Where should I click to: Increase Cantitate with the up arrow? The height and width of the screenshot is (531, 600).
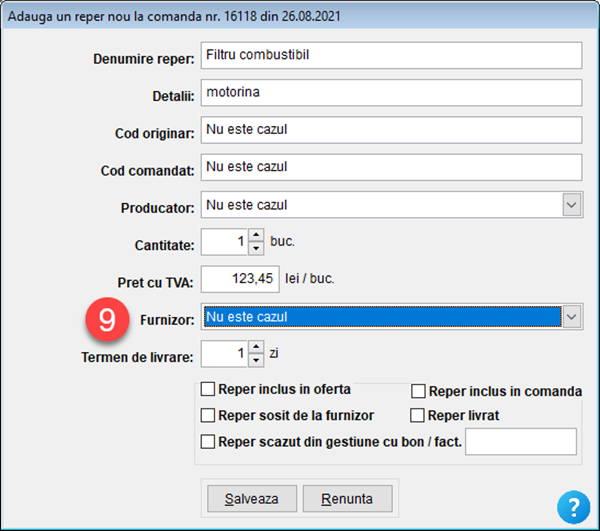pos(255,236)
